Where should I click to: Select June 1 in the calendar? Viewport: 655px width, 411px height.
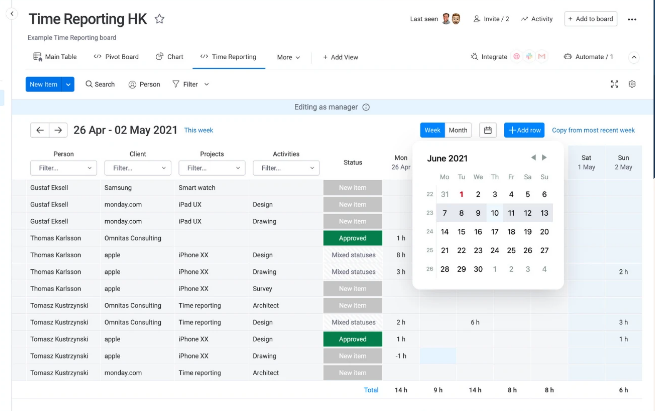point(461,194)
